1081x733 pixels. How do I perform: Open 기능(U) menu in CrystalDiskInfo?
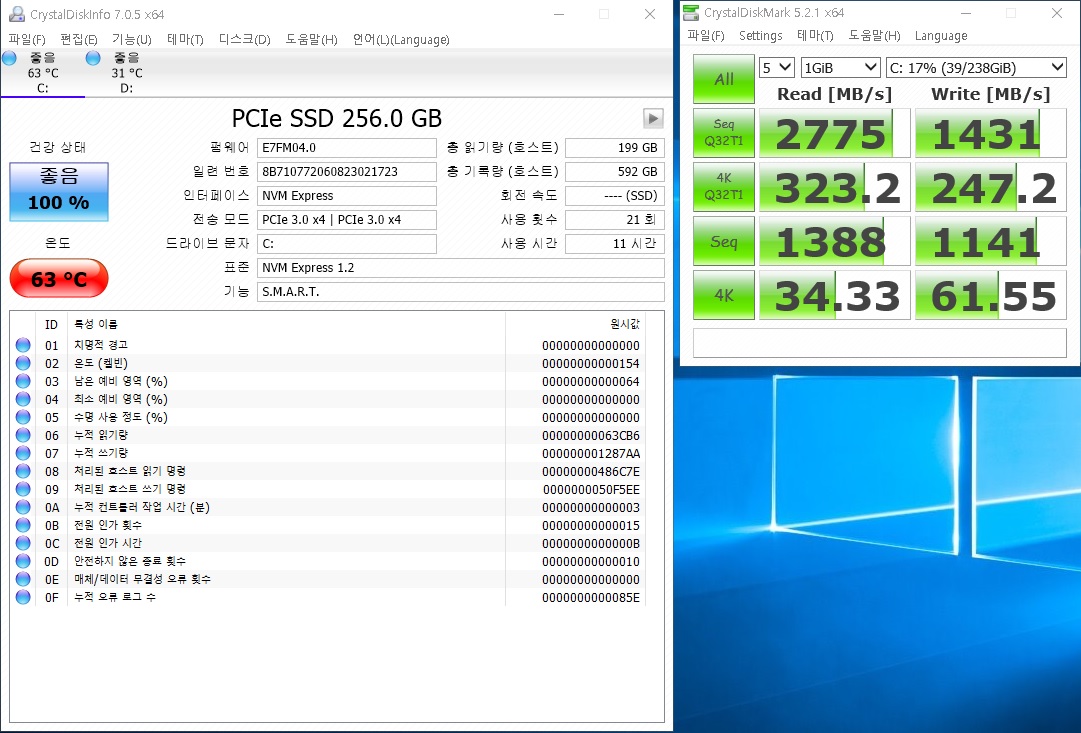coord(132,39)
